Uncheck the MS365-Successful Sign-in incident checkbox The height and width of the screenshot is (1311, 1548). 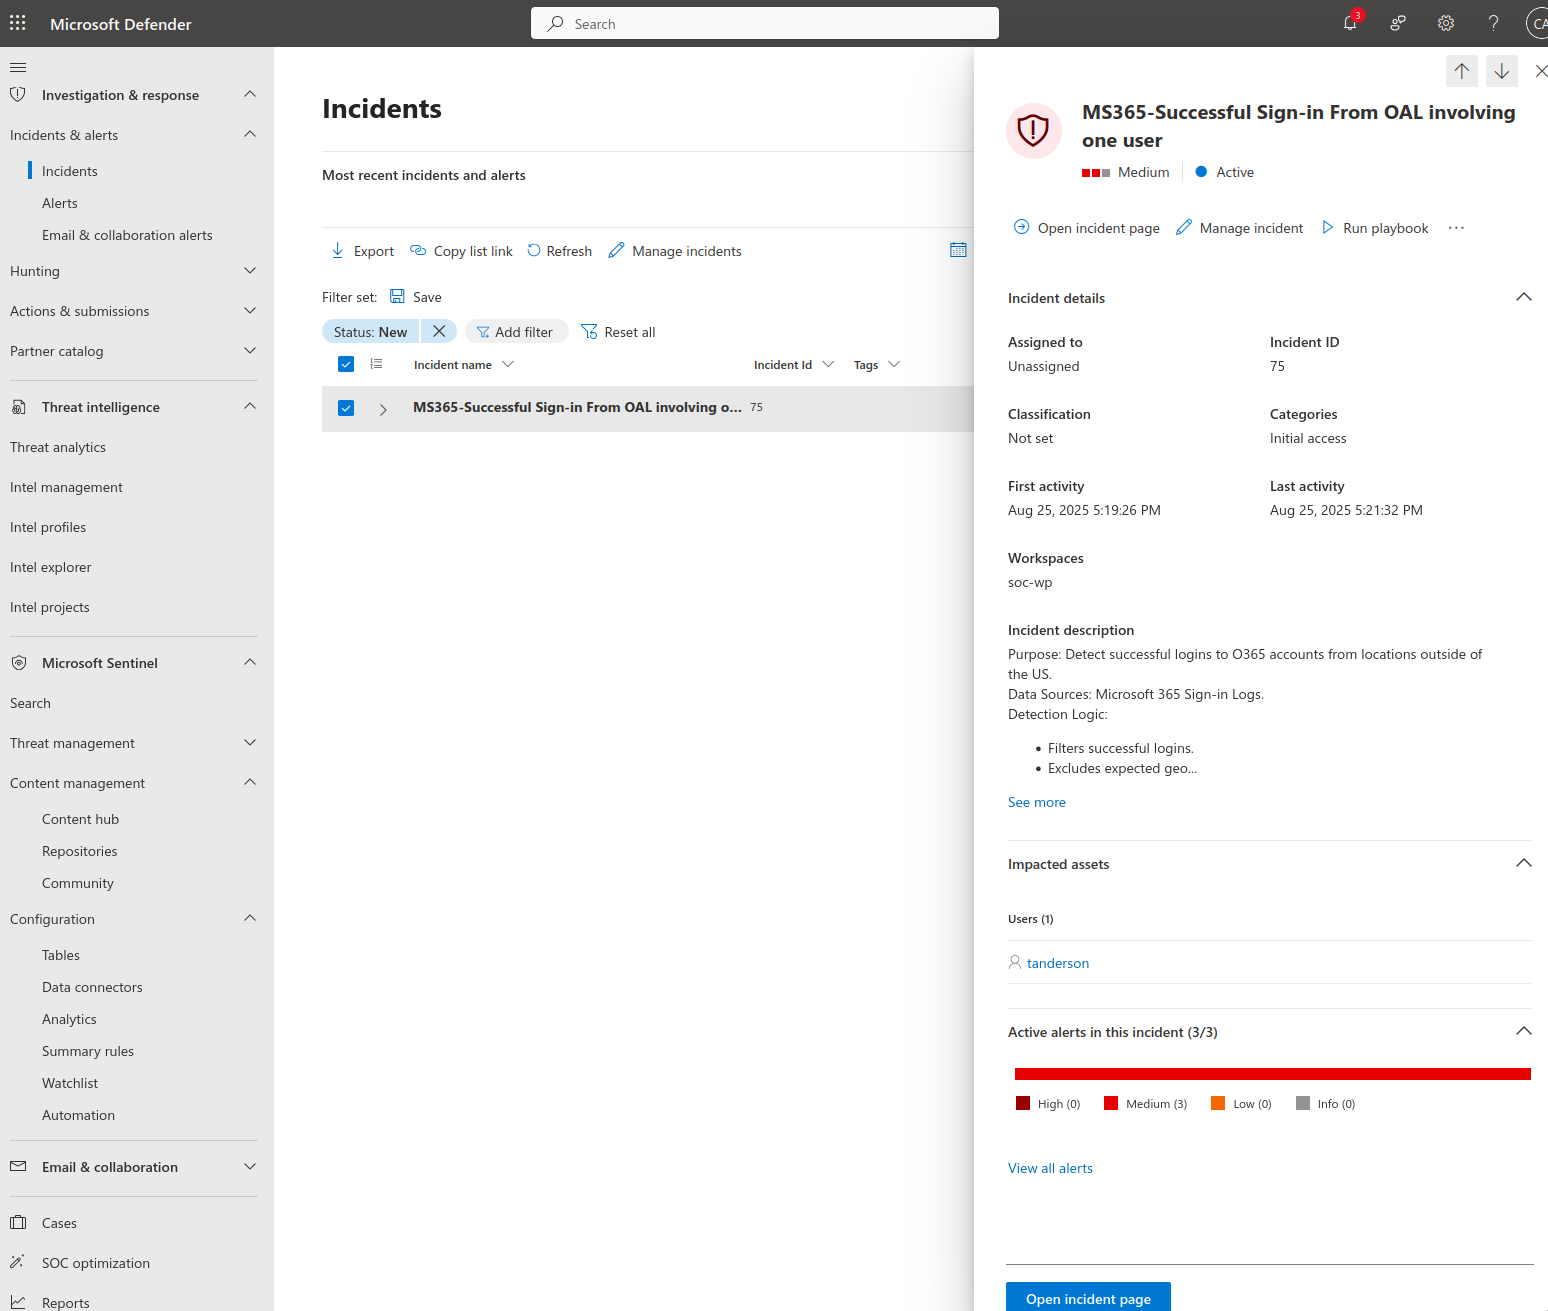coord(346,408)
